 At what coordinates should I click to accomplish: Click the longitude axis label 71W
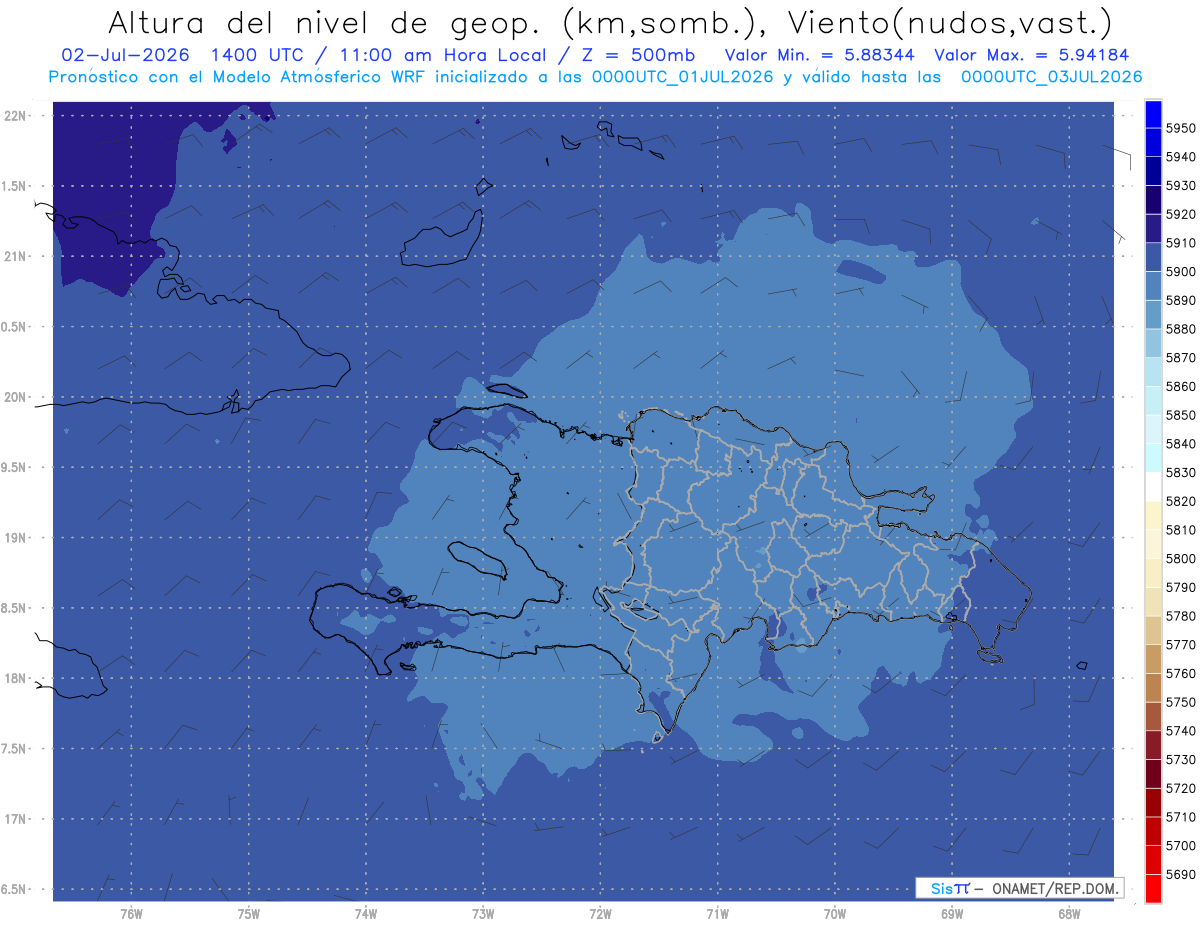tap(717, 913)
